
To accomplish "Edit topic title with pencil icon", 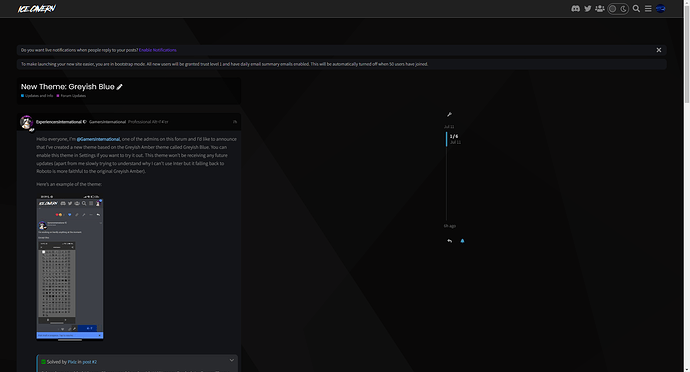I will click(119, 87).
